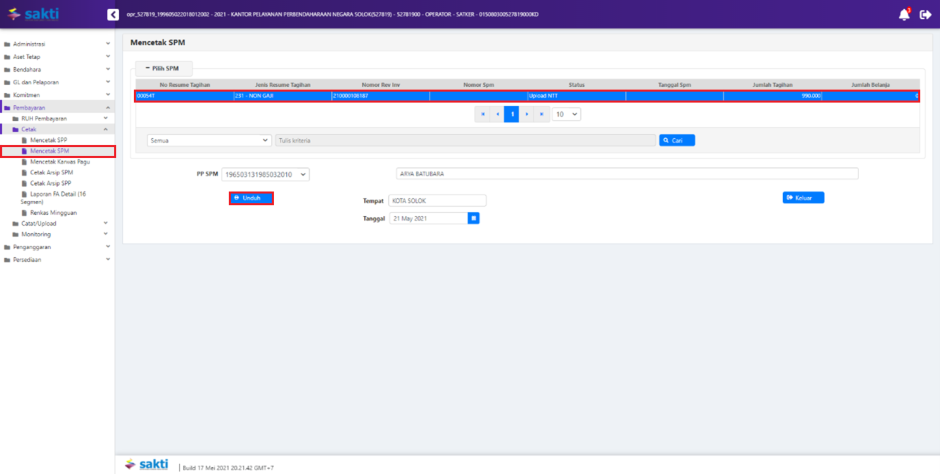Go to the previous results page

[x=497, y=114]
